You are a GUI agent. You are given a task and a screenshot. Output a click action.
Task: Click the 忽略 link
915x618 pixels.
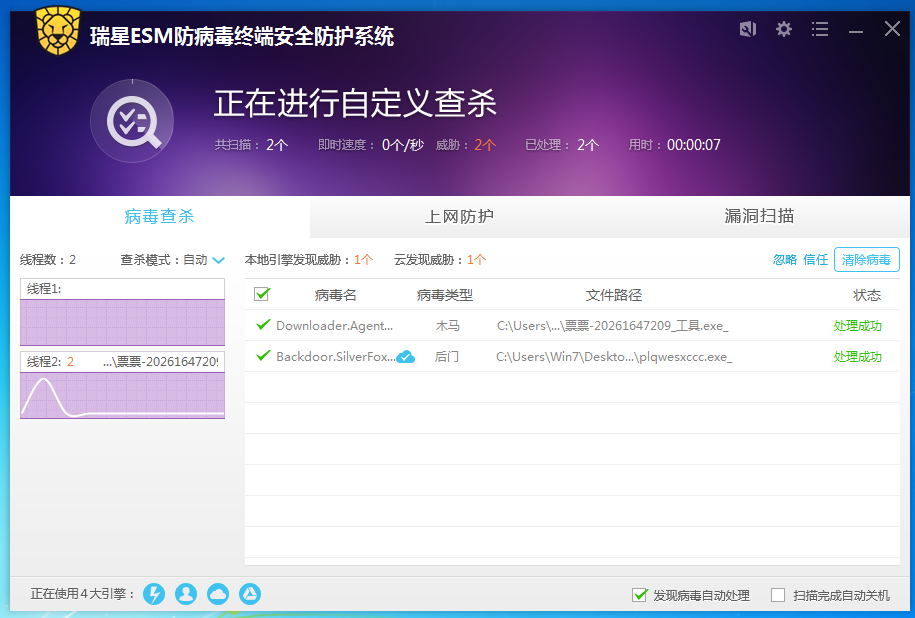(x=784, y=260)
